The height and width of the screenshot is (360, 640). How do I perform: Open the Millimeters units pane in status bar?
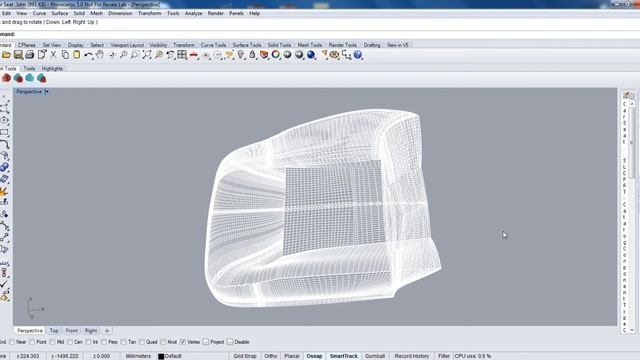(x=138, y=356)
